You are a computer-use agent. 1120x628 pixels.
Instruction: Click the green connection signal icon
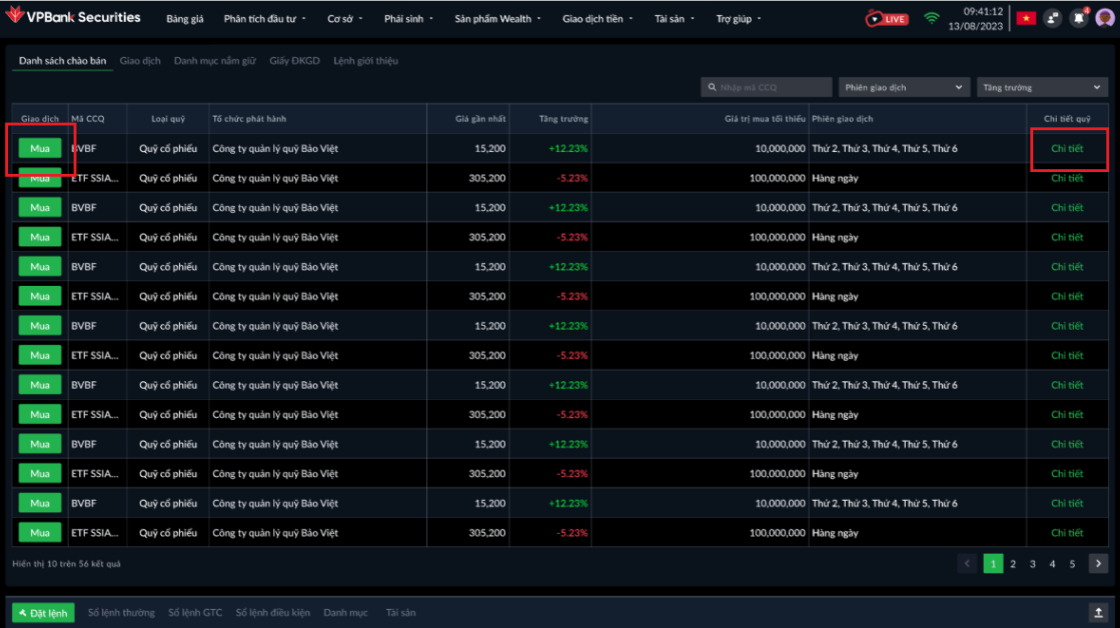932,18
